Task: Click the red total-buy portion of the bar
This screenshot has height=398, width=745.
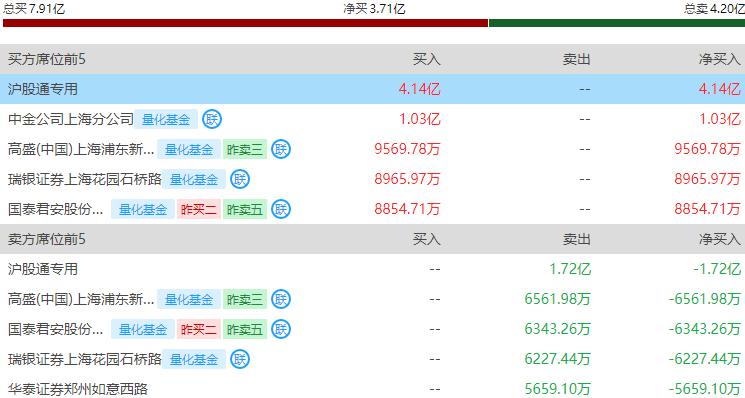Action: pos(245,23)
